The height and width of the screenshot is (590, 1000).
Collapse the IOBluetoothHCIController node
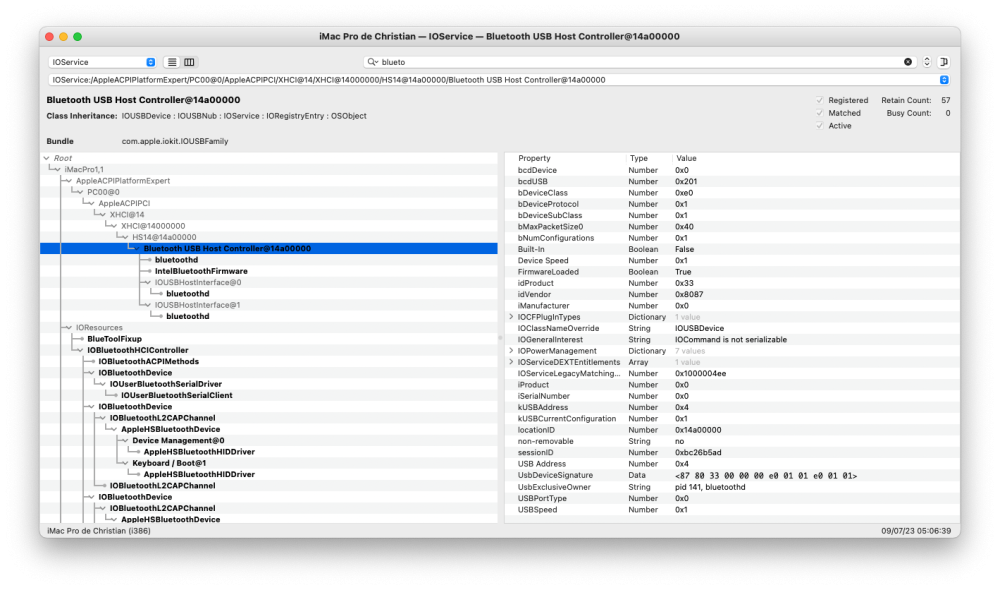[x=80, y=350]
